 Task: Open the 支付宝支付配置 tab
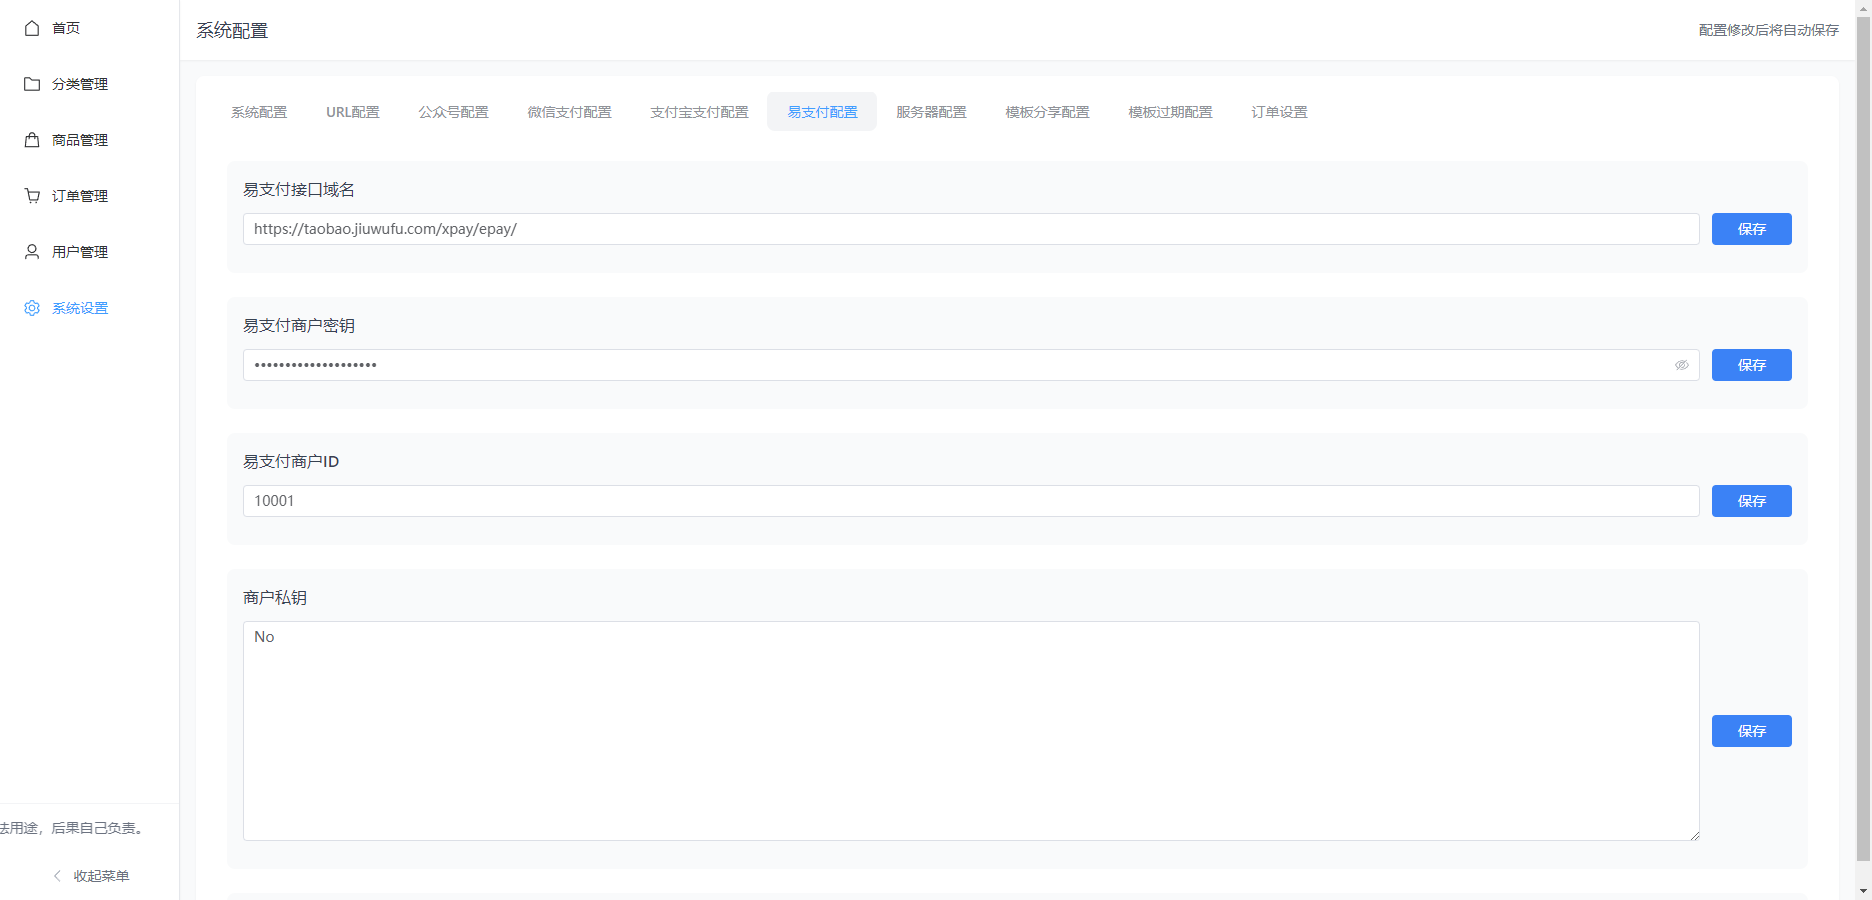pos(698,112)
